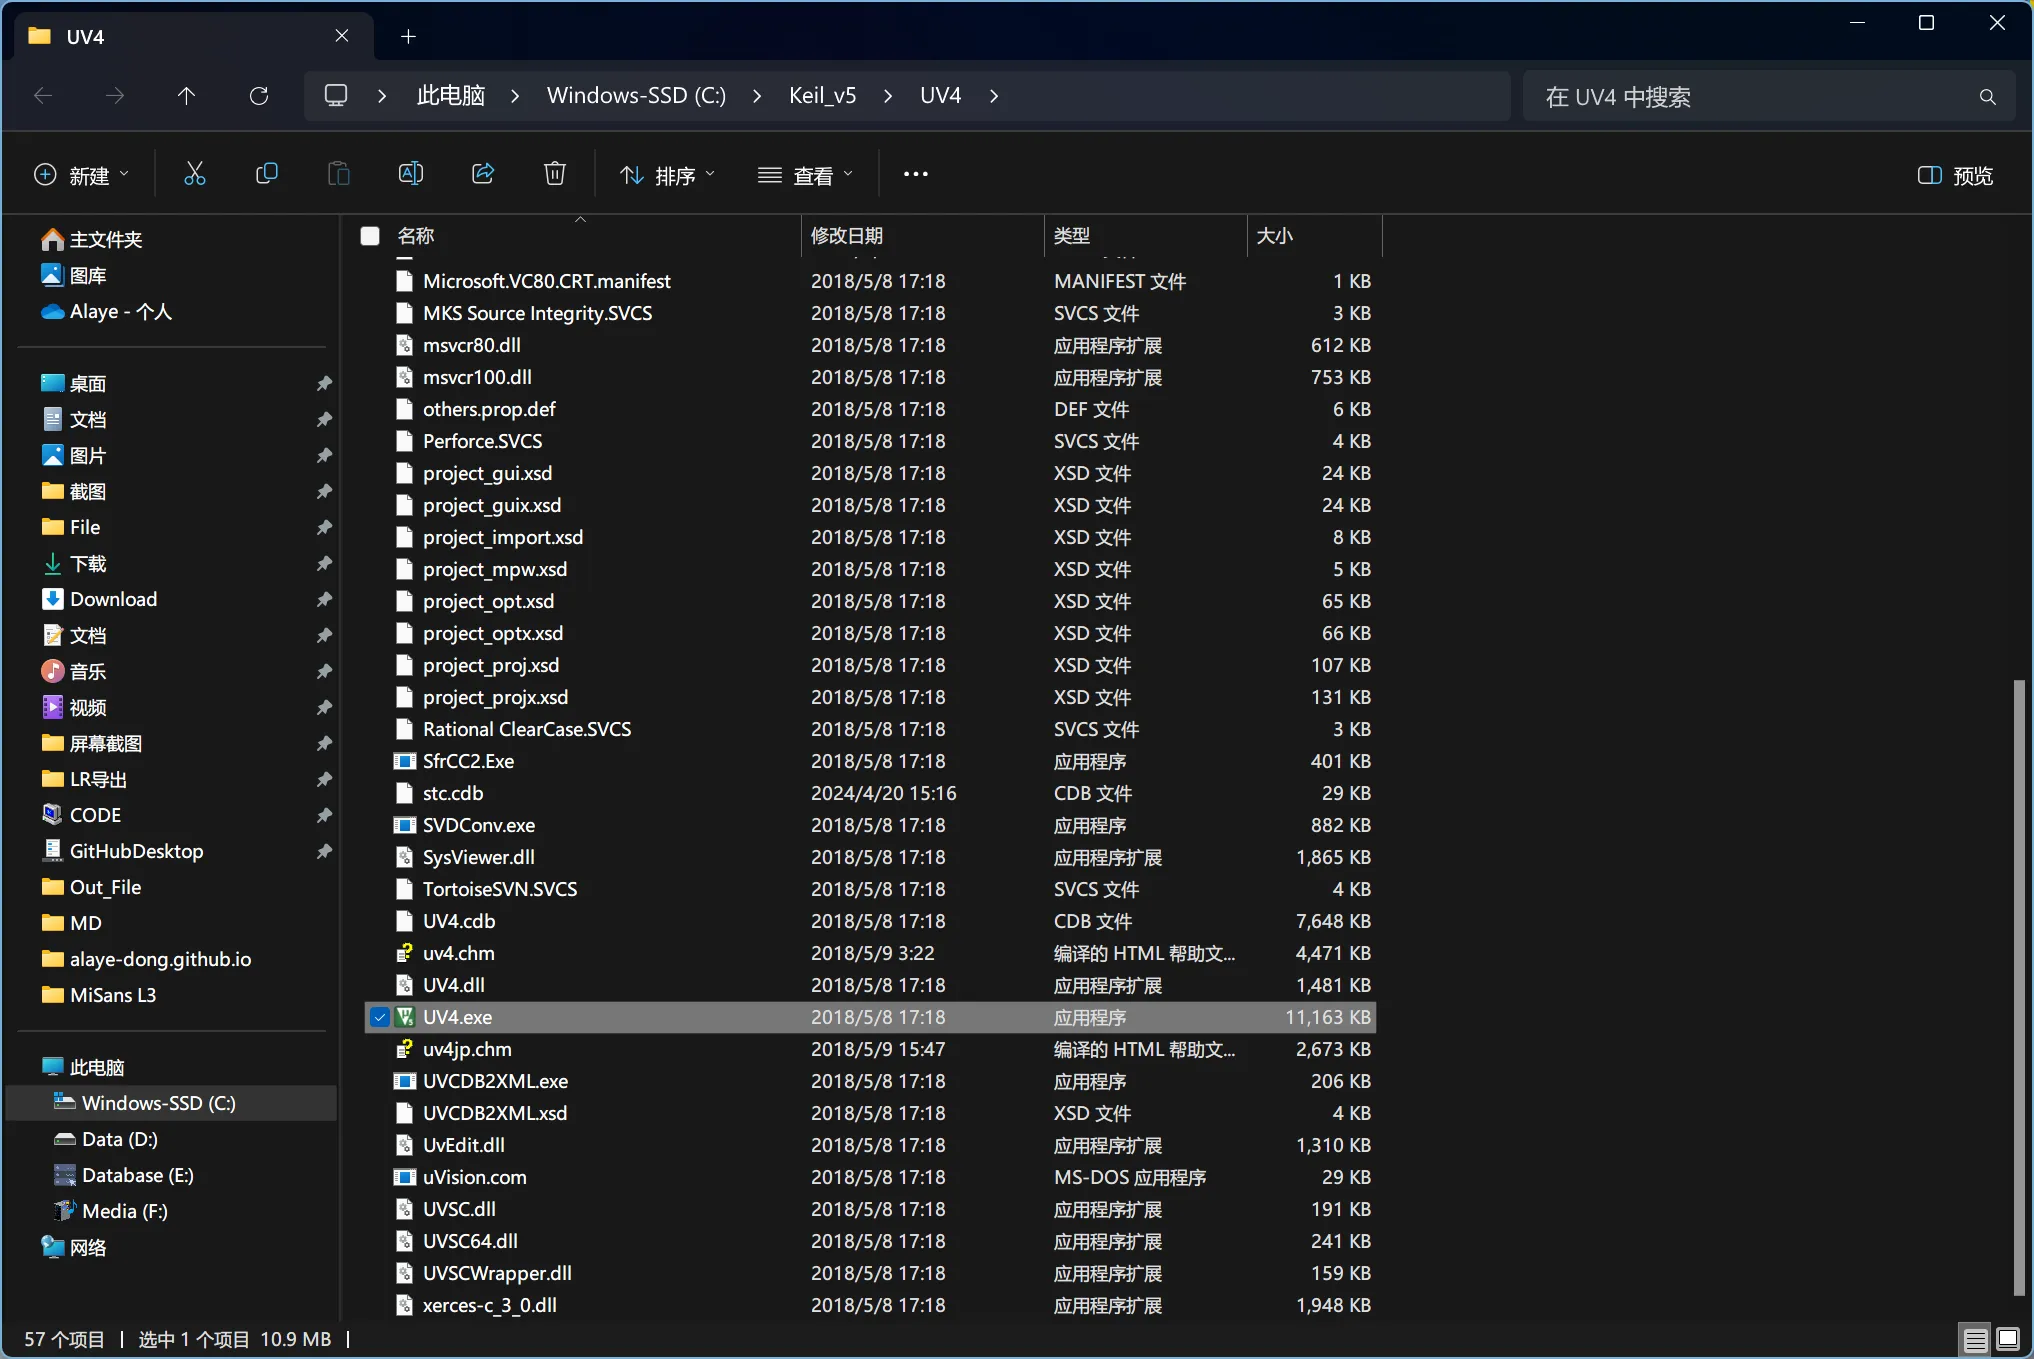Open UV4.cdb database file
This screenshot has height=1359, width=2034.
[457, 921]
